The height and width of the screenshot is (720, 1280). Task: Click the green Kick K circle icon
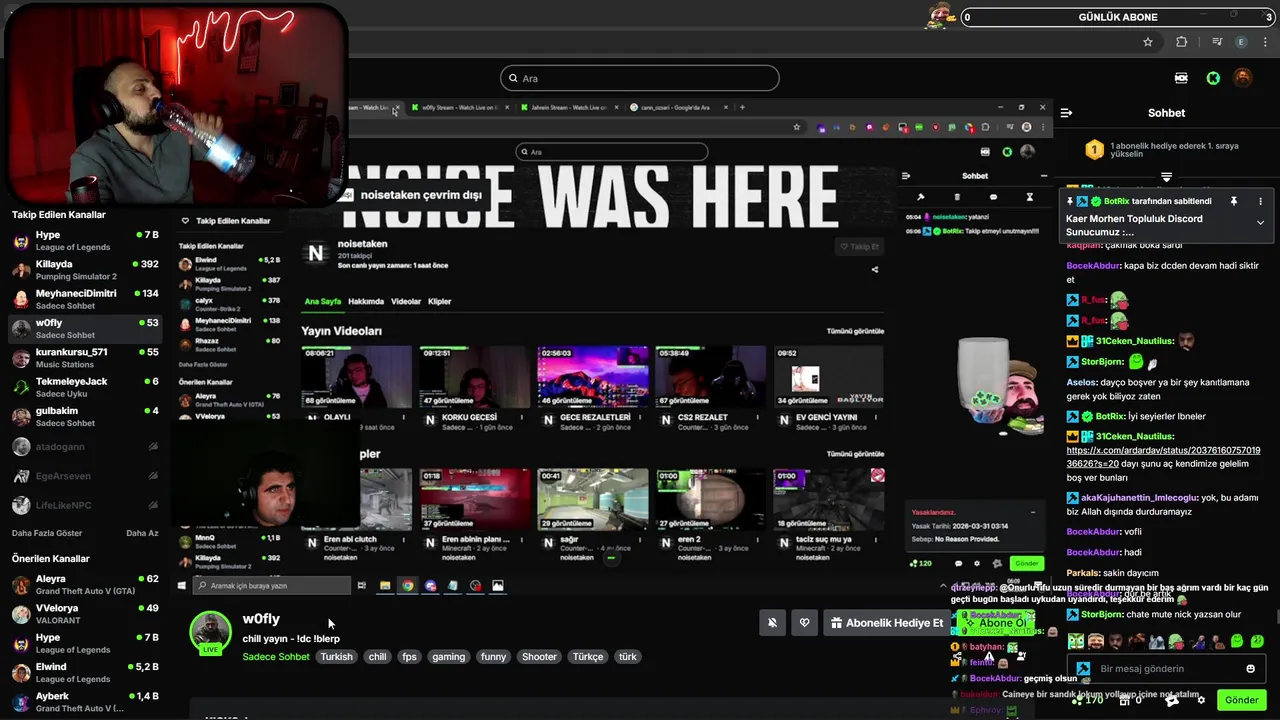coord(1213,78)
